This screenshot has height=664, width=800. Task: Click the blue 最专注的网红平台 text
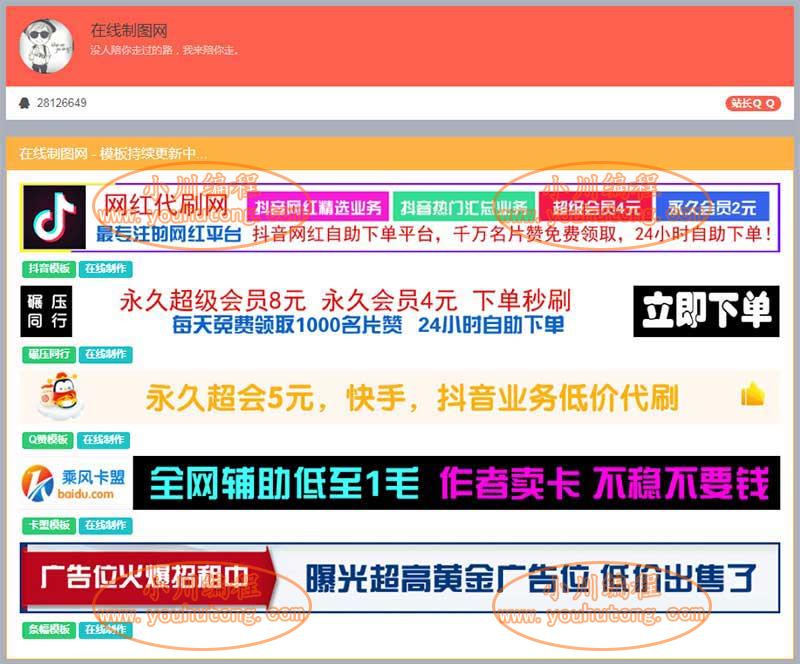(x=169, y=234)
